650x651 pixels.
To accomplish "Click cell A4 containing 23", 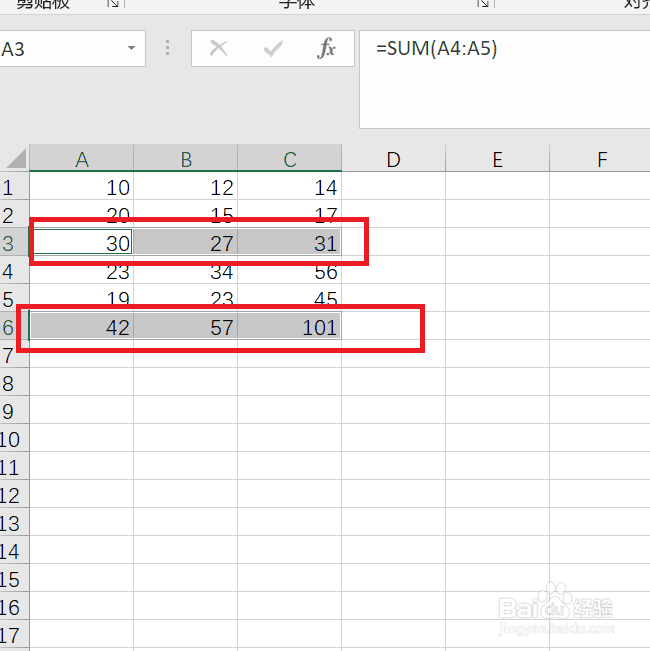I will tap(82, 270).
